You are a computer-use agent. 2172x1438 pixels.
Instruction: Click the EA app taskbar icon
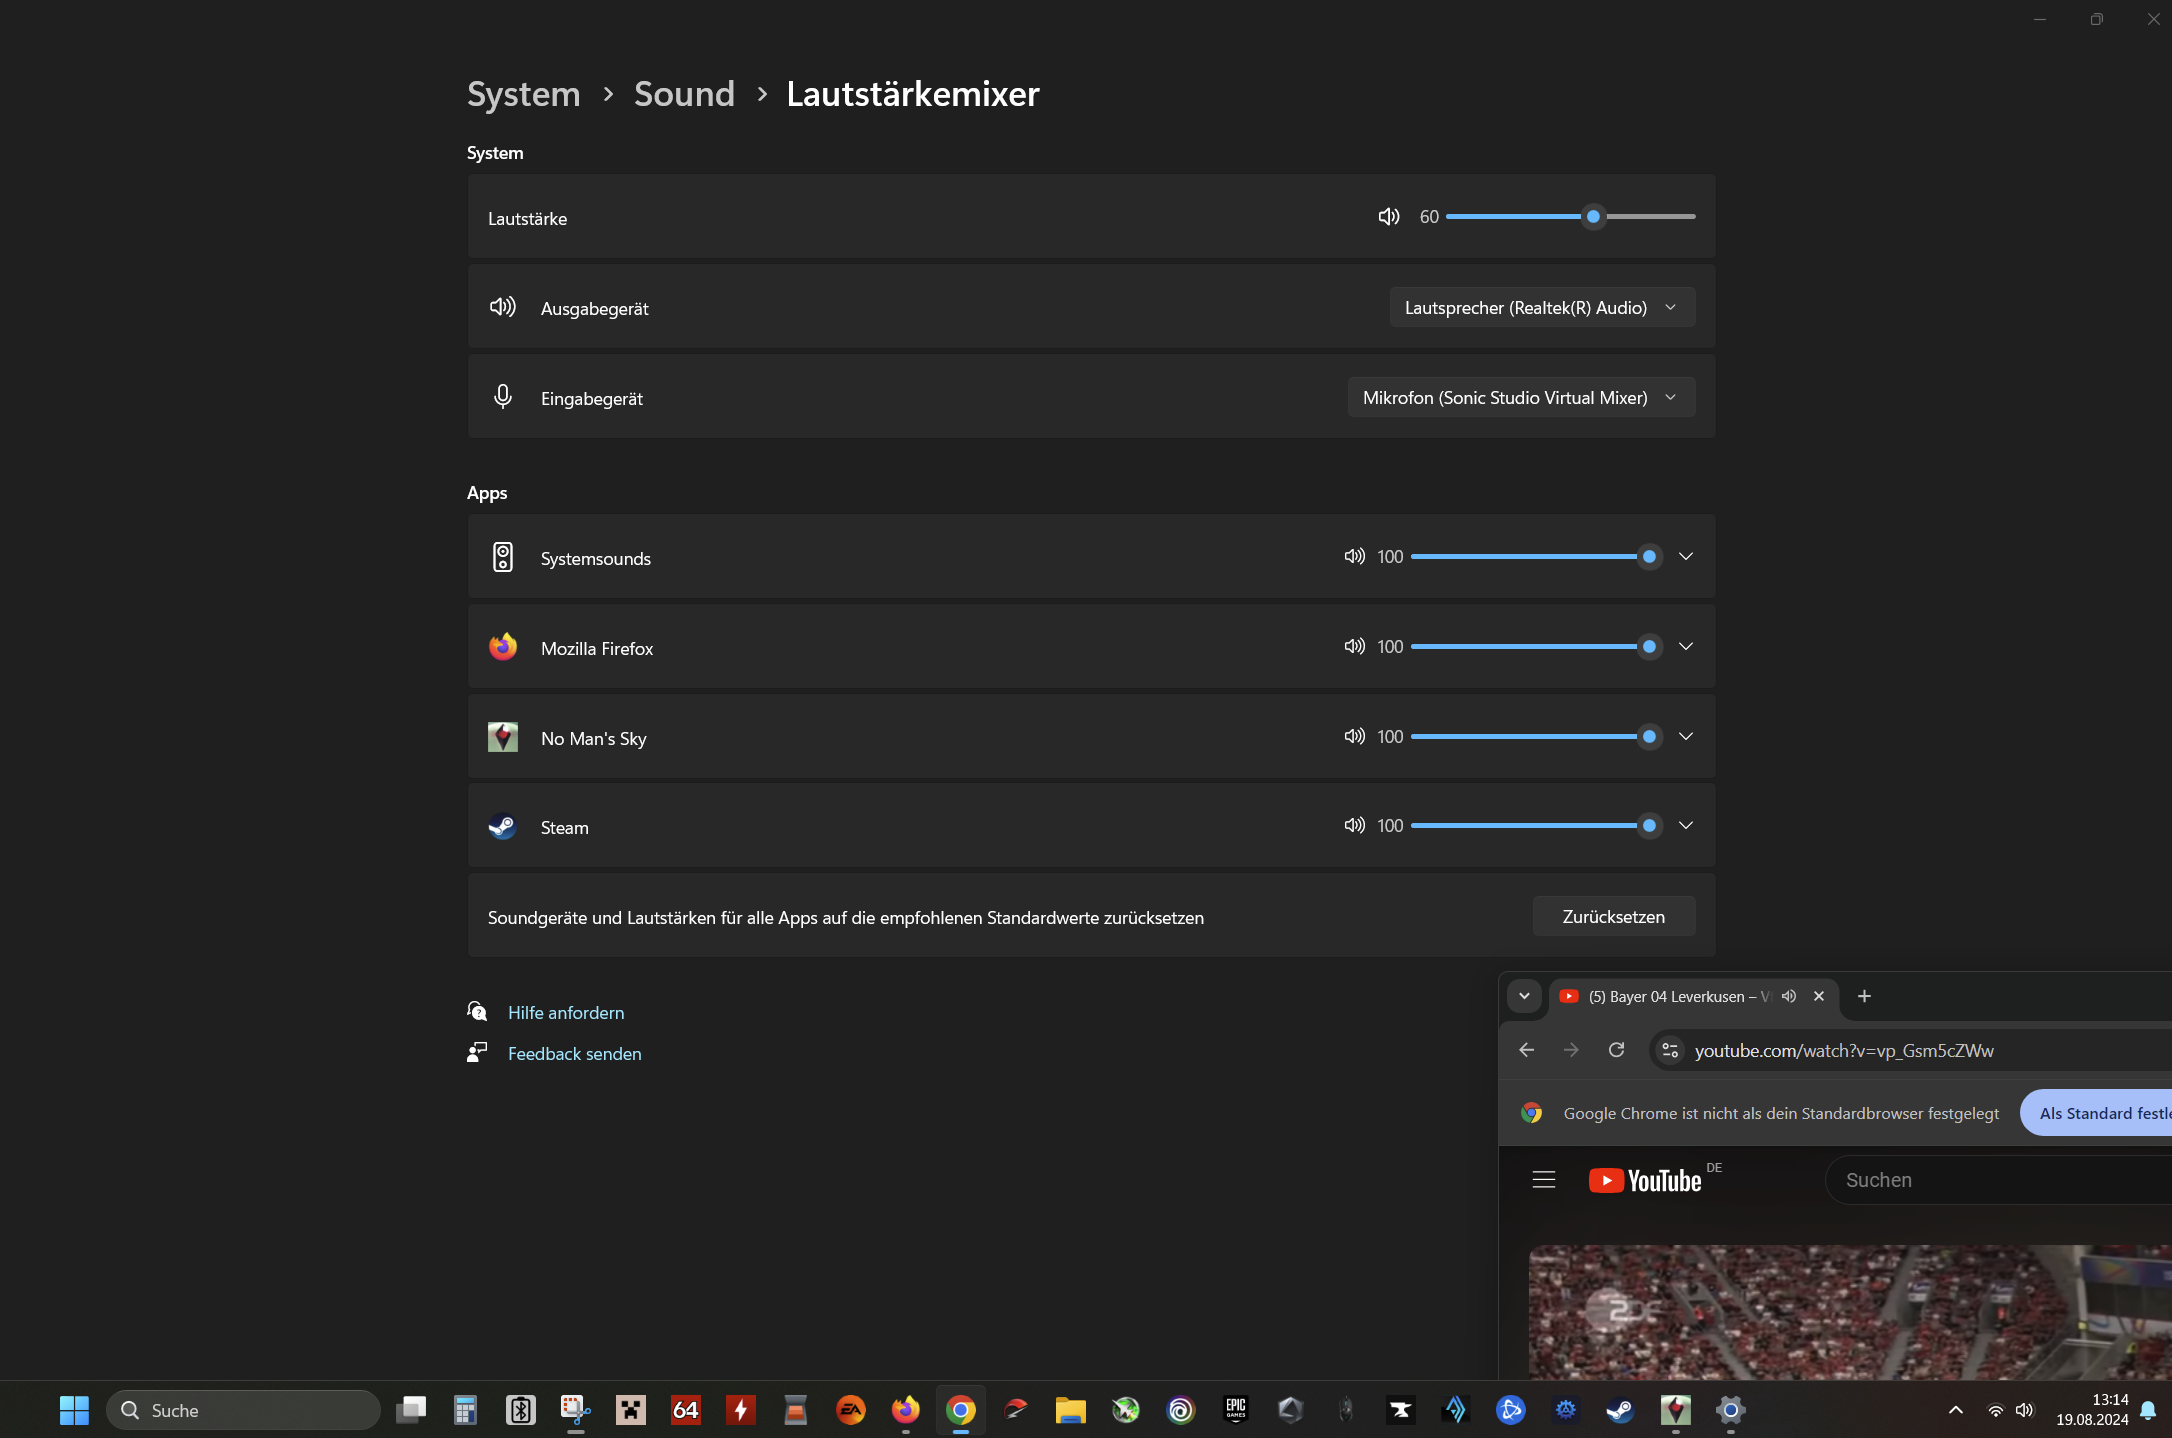pos(851,1410)
